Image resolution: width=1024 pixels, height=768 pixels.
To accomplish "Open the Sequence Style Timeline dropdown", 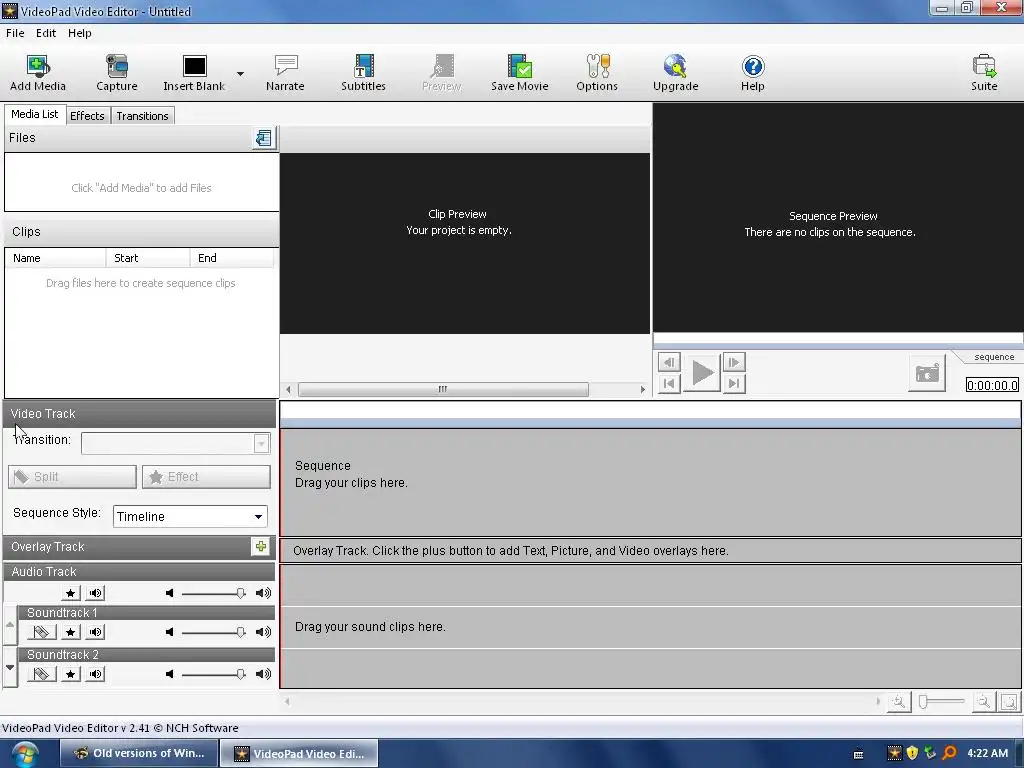I will tap(259, 517).
